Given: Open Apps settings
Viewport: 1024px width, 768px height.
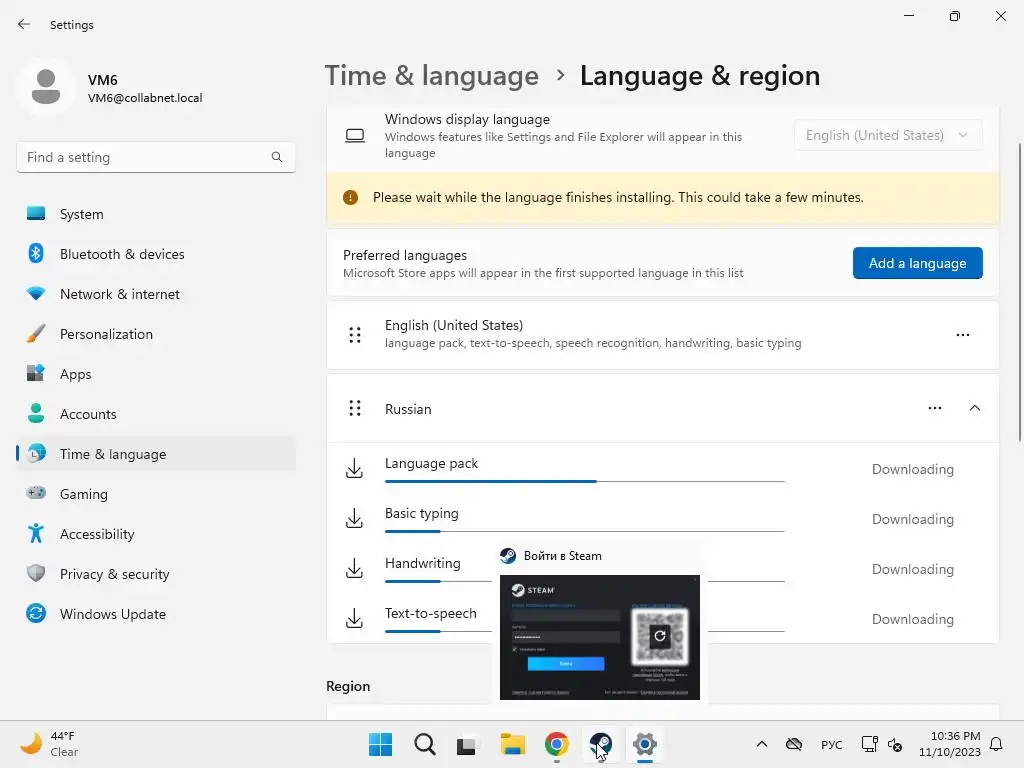Looking at the screenshot, I should point(156,374).
